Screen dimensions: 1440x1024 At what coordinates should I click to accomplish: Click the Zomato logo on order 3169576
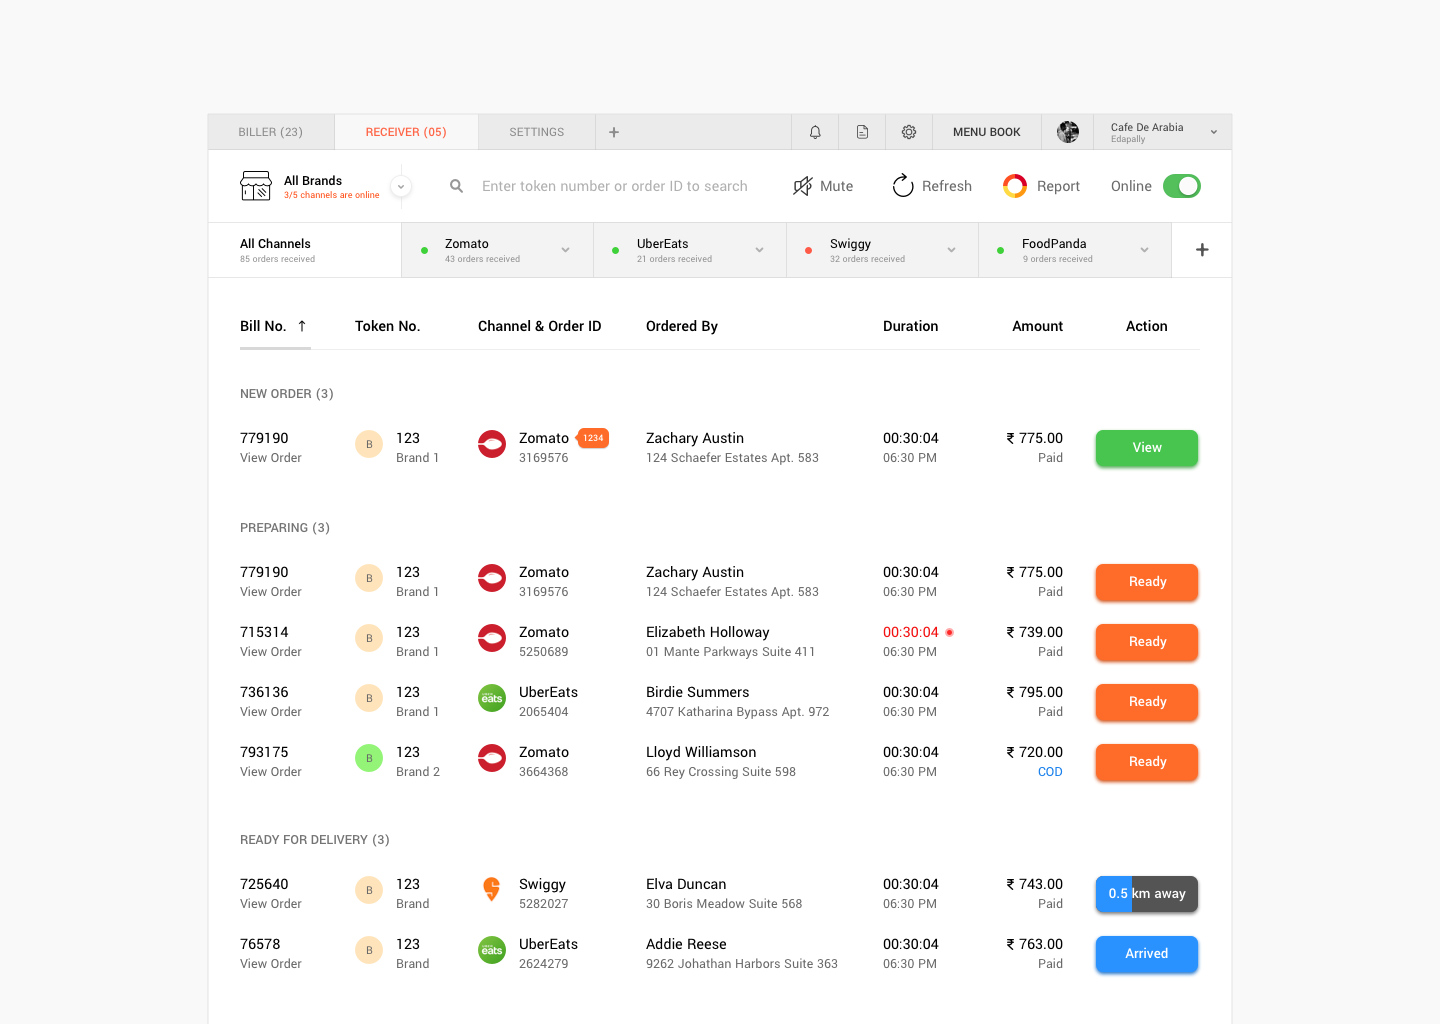pyautogui.click(x=492, y=444)
